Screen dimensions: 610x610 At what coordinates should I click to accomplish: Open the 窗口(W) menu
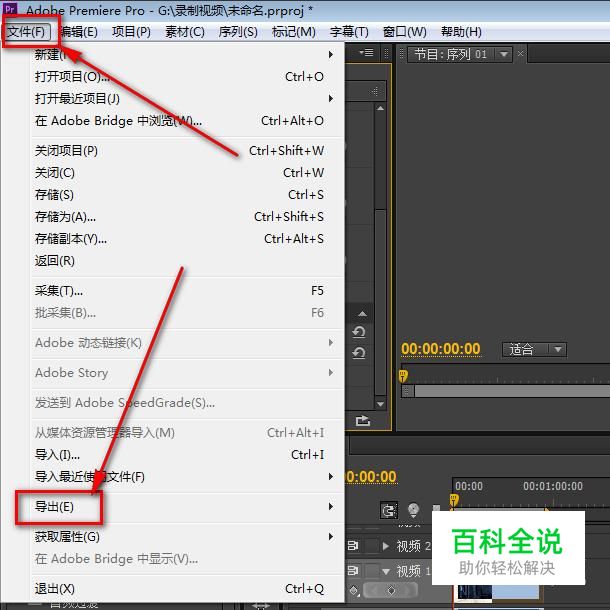405,32
